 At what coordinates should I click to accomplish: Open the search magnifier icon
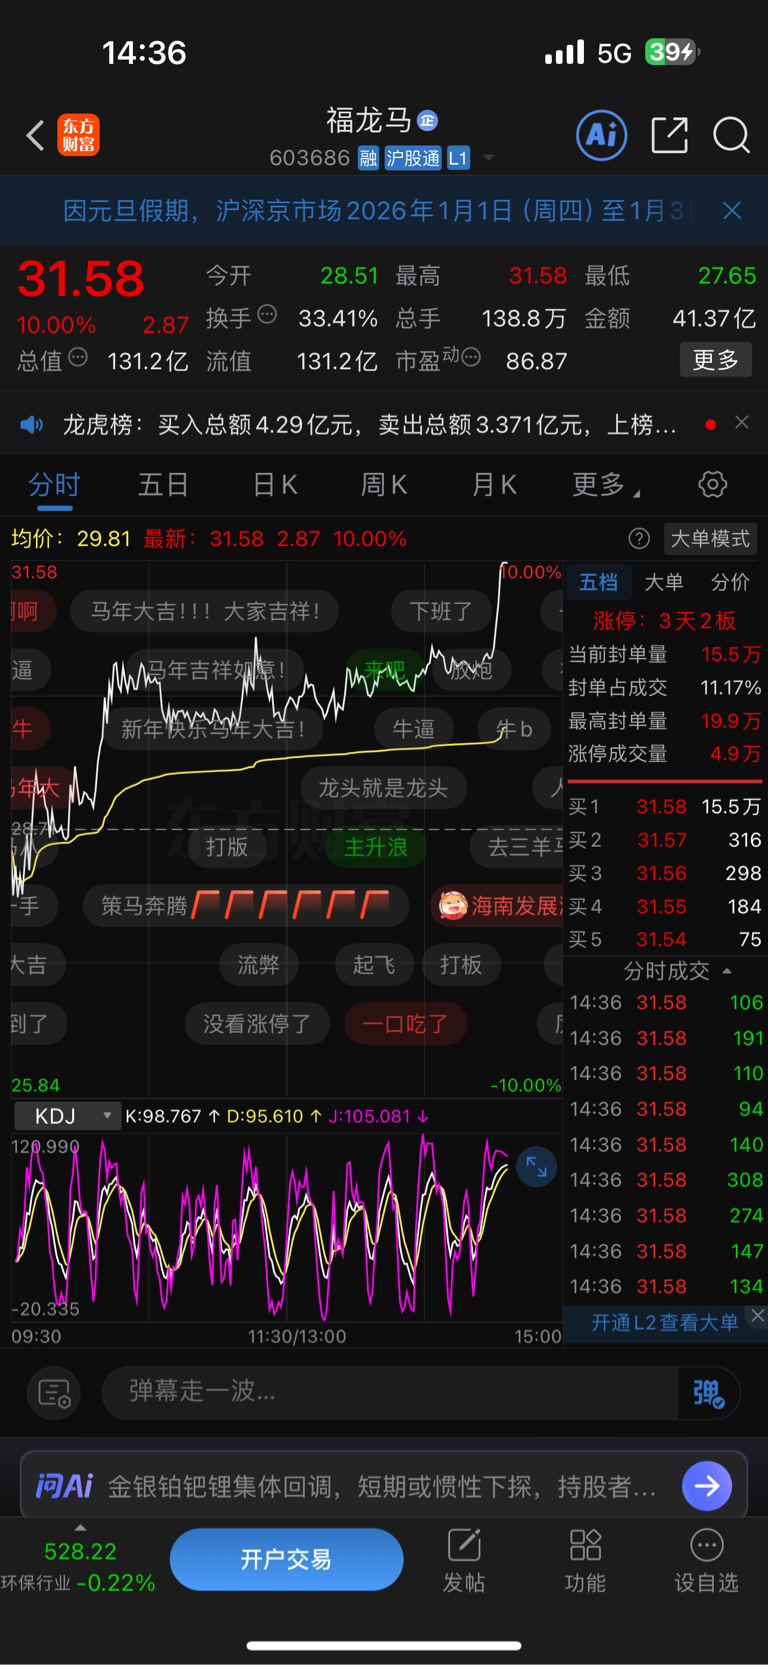pos(731,135)
